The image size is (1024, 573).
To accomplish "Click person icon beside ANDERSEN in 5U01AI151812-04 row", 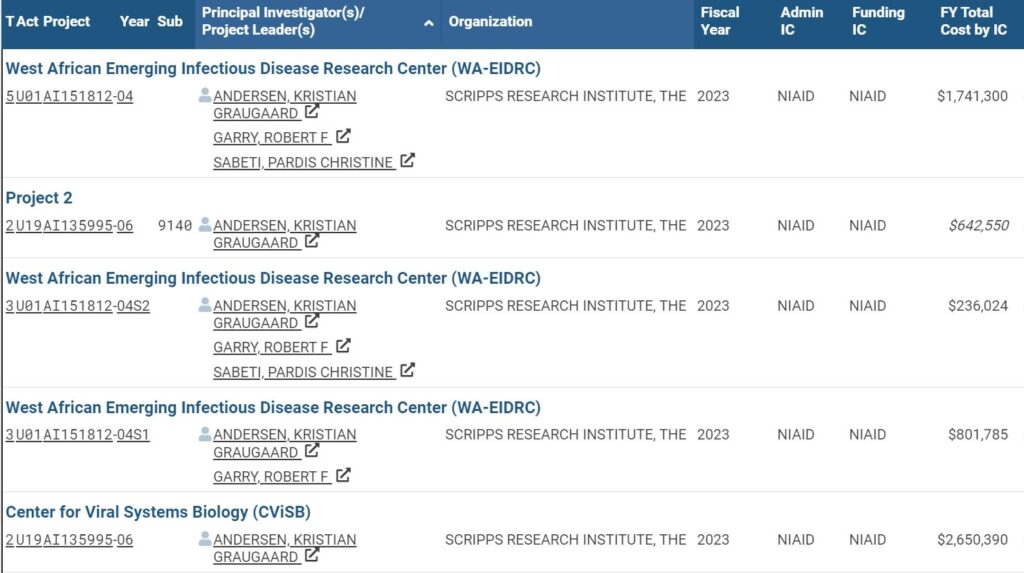I will coord(204,95).
